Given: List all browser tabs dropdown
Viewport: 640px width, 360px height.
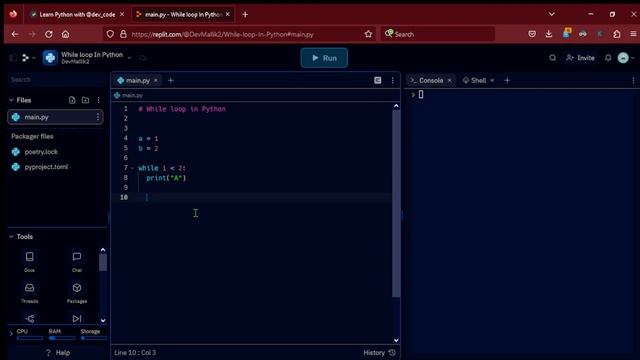Looking at the screenshot, I should click(552, 14).
